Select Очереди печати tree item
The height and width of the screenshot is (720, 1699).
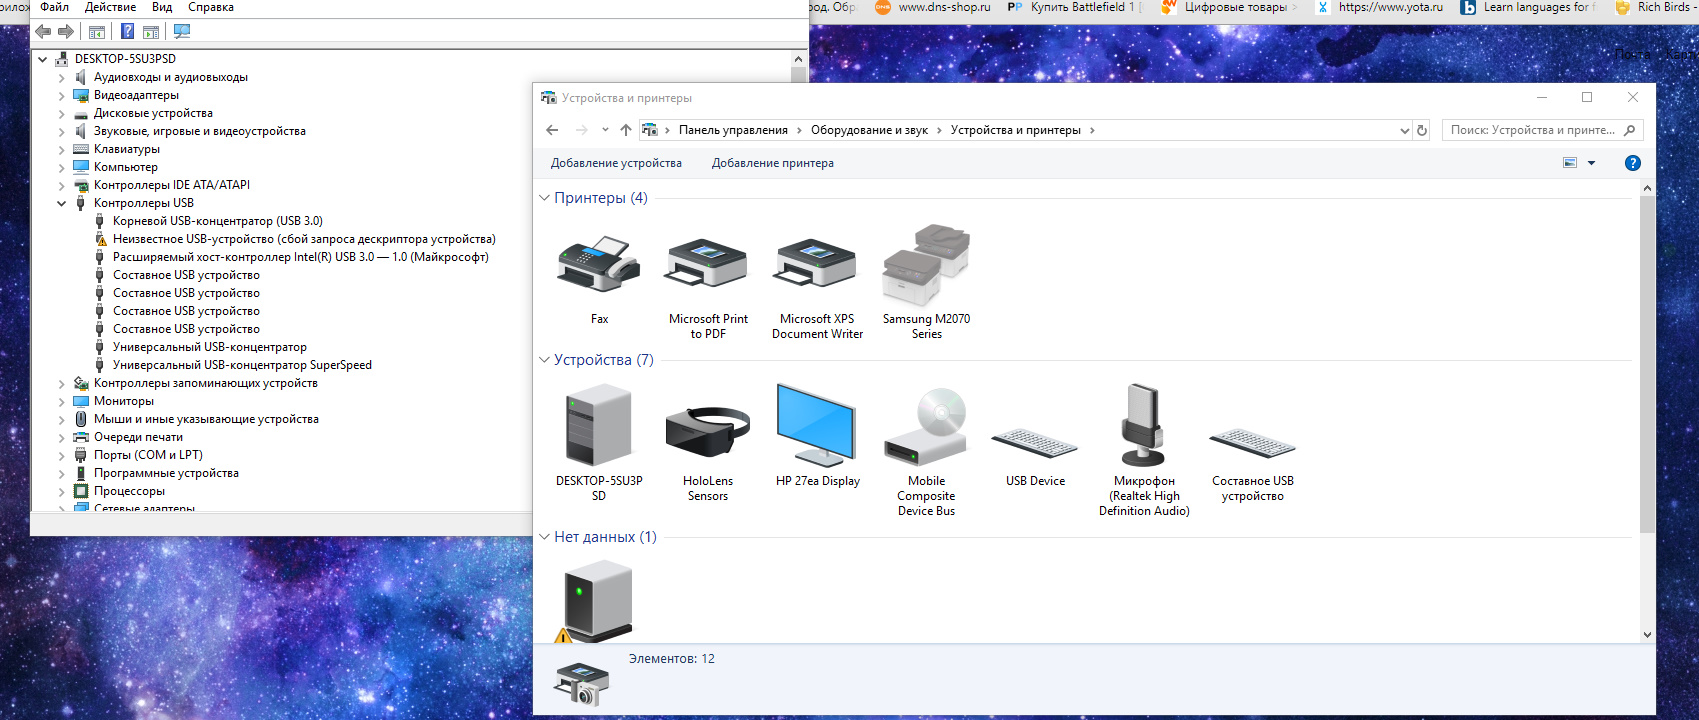click(138, 437)
